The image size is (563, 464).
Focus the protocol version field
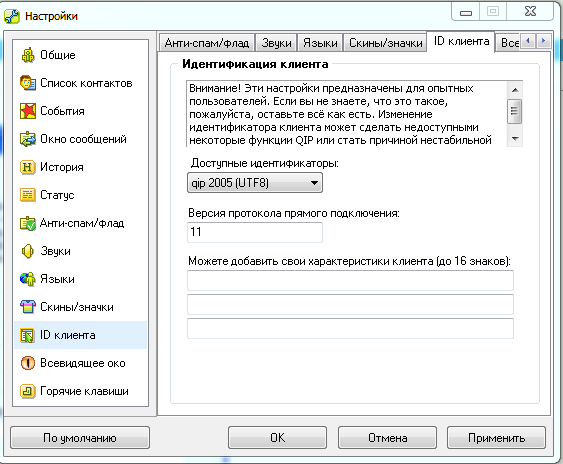255,232
